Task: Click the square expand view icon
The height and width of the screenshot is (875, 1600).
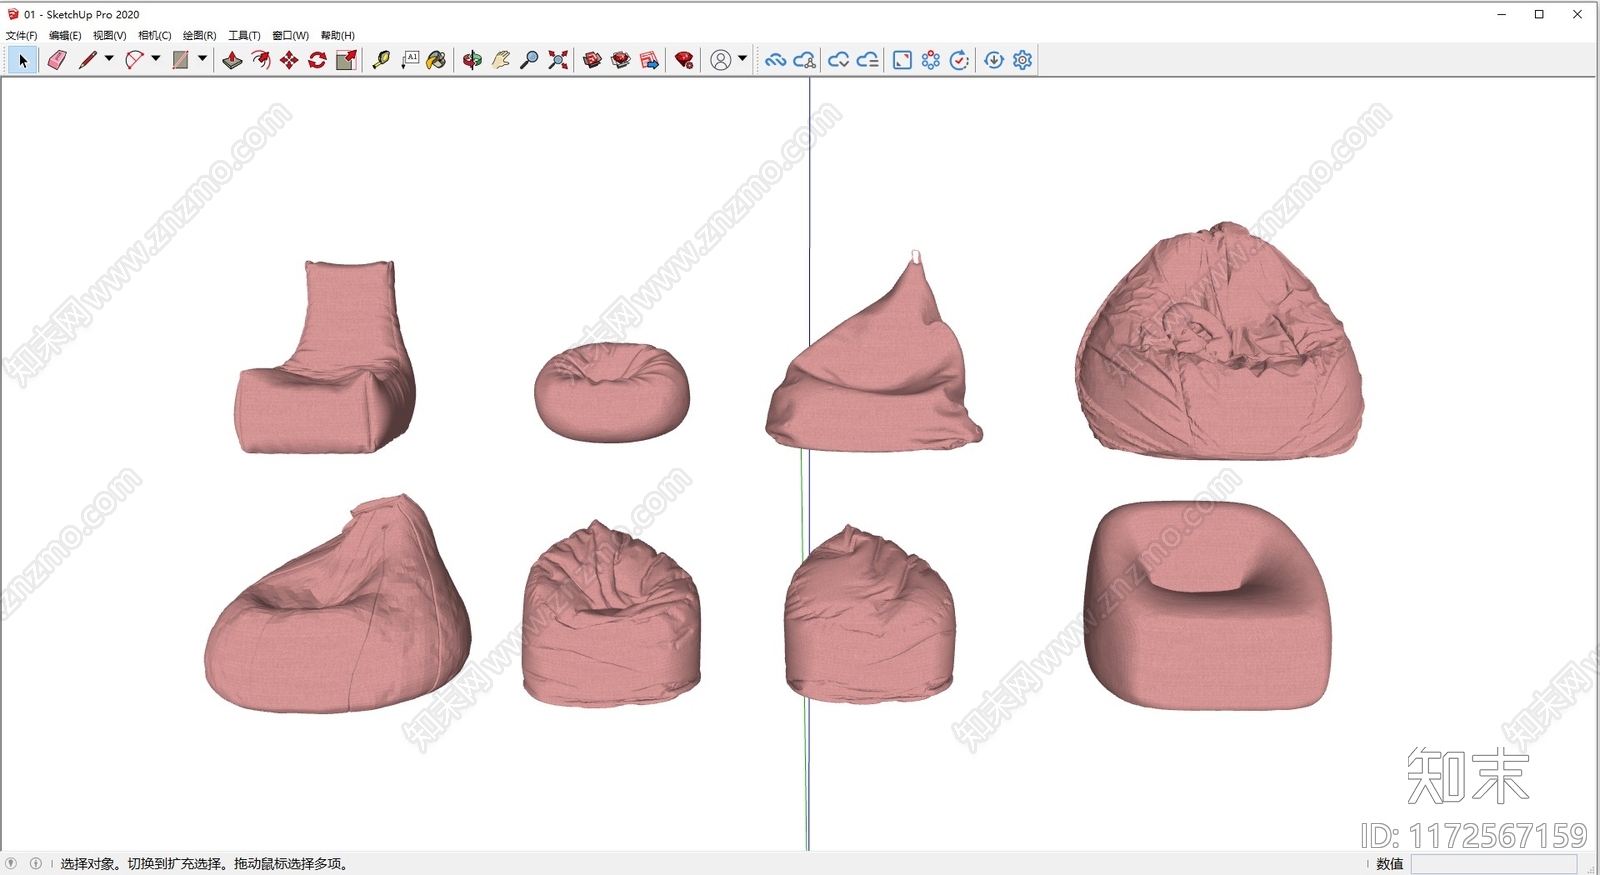Action: (x=902, y=60)
